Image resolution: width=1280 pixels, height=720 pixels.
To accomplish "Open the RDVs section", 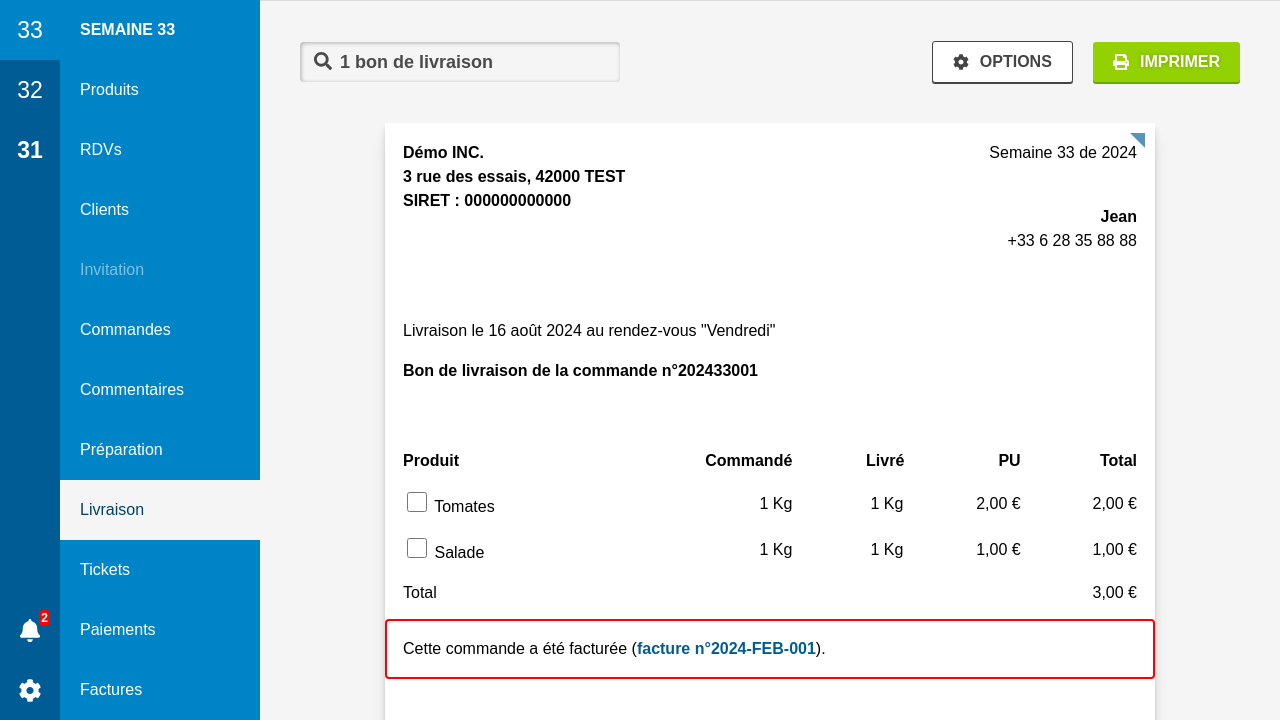I will click(x=101, y=150).
